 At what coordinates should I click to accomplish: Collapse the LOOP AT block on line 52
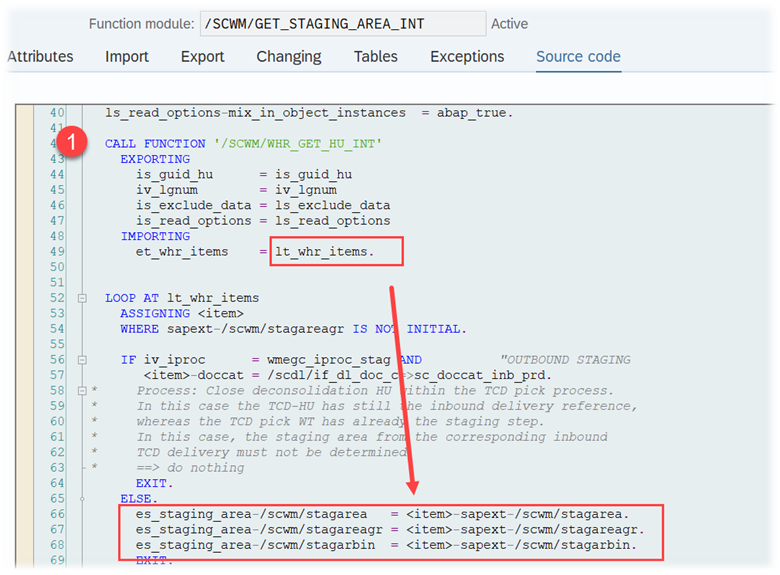[83, 298]
